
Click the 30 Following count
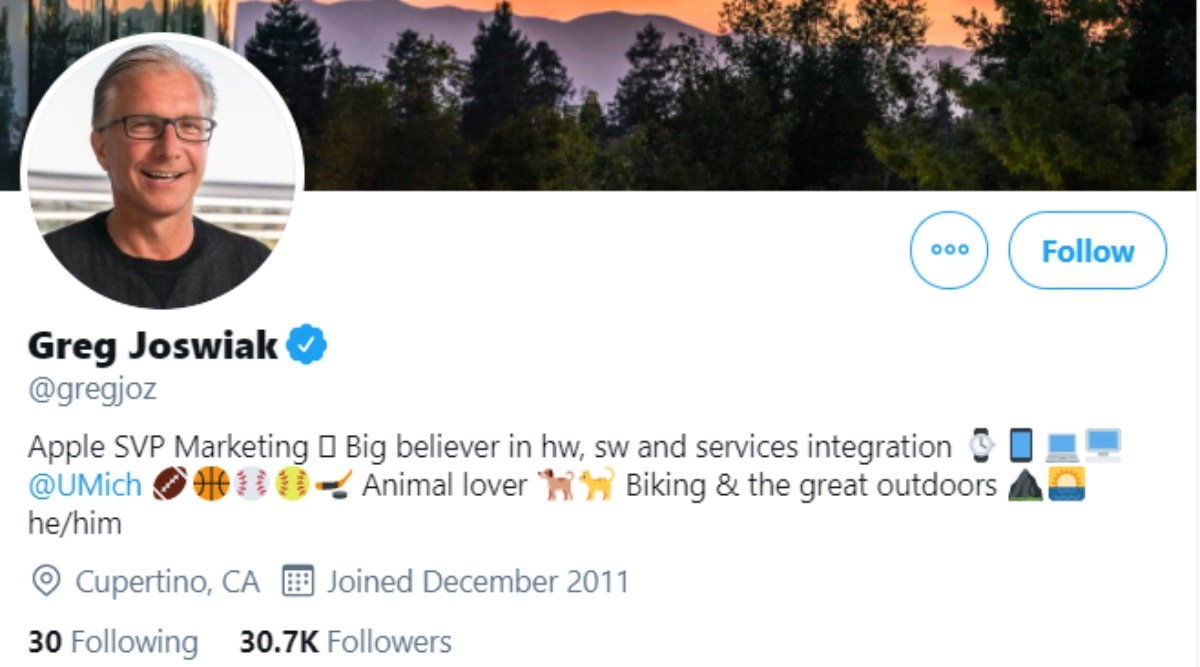(112, 641)
